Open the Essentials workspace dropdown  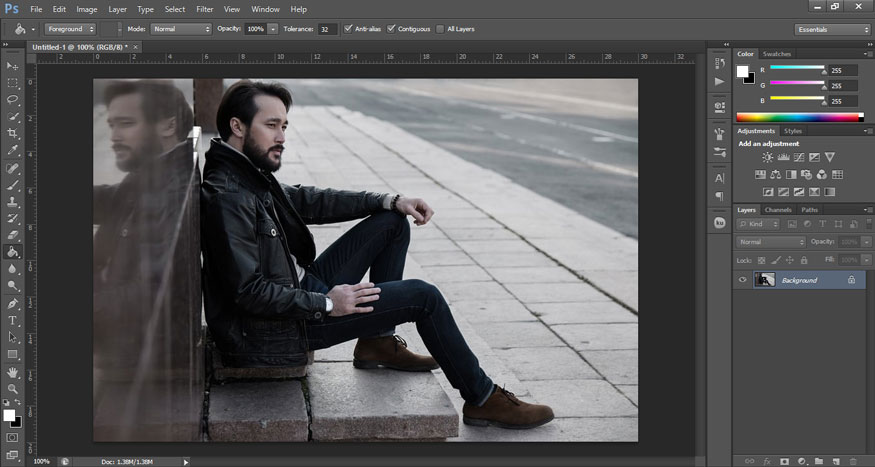(831, 30)
